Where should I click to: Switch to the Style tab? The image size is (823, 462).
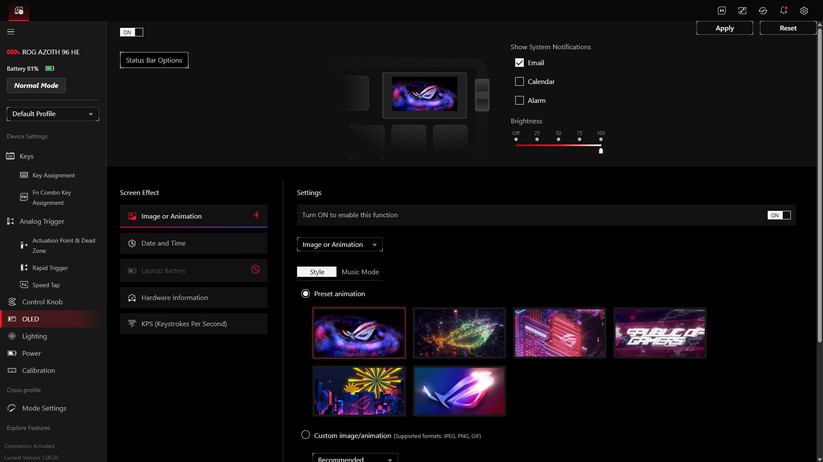pos(316,272)
